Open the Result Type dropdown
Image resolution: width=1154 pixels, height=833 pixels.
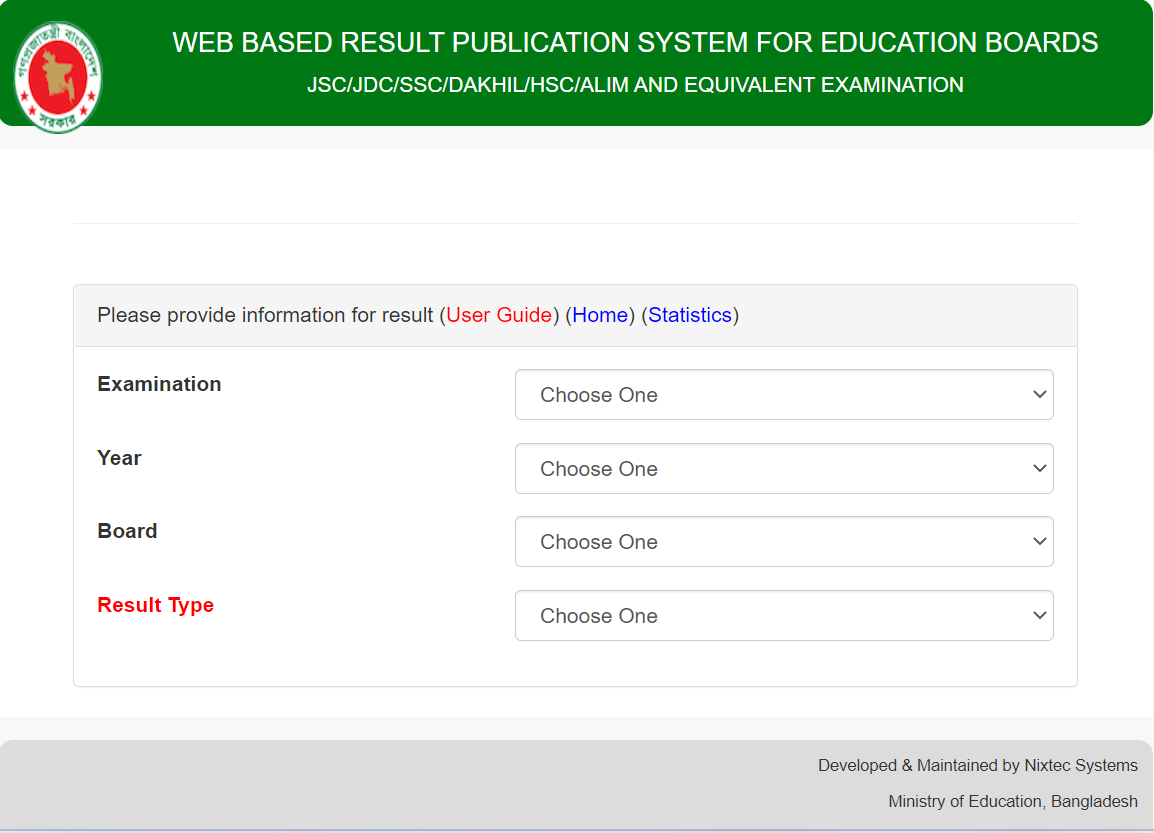click(784, 615)
